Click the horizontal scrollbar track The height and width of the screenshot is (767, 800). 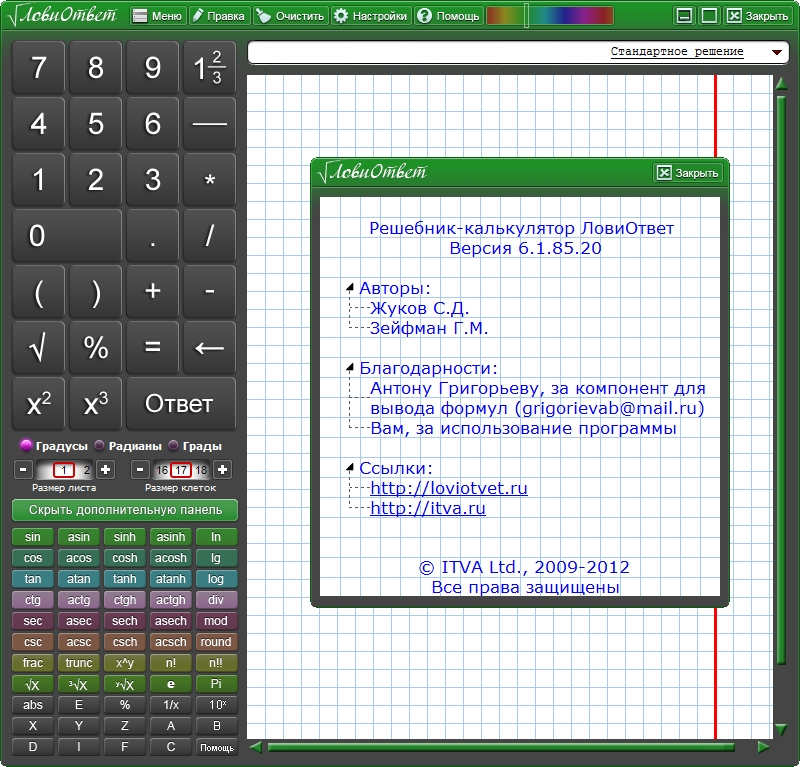pyautogui.click(x=500, y=748)
